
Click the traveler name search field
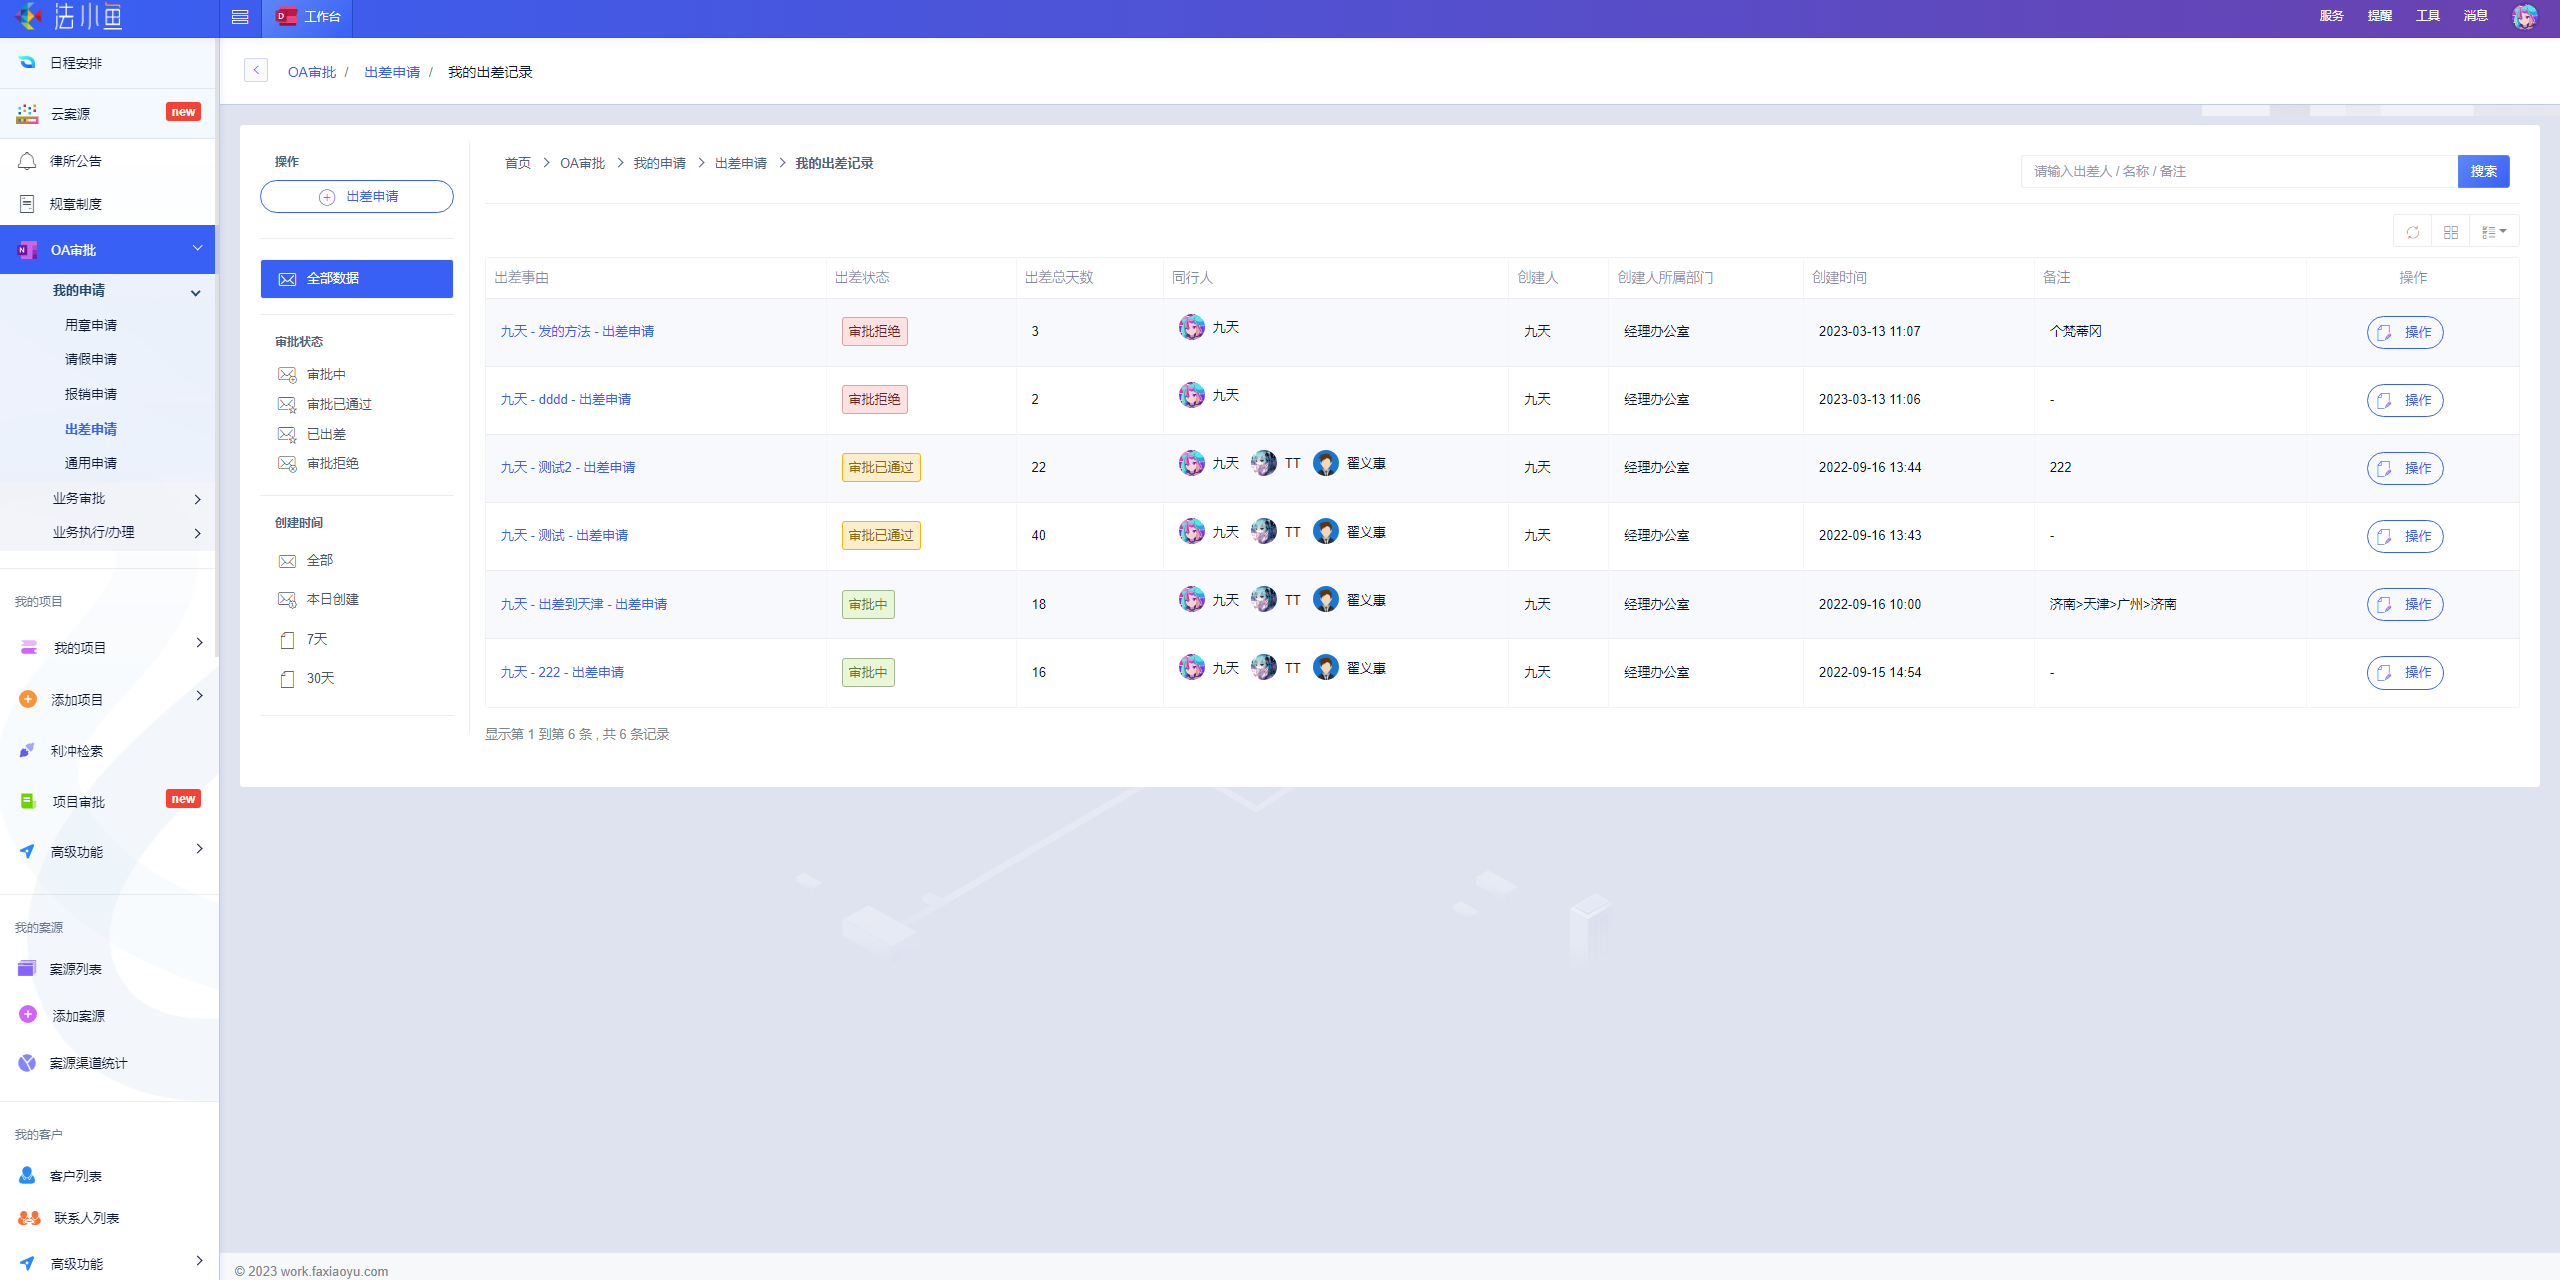click(2238, 171)
